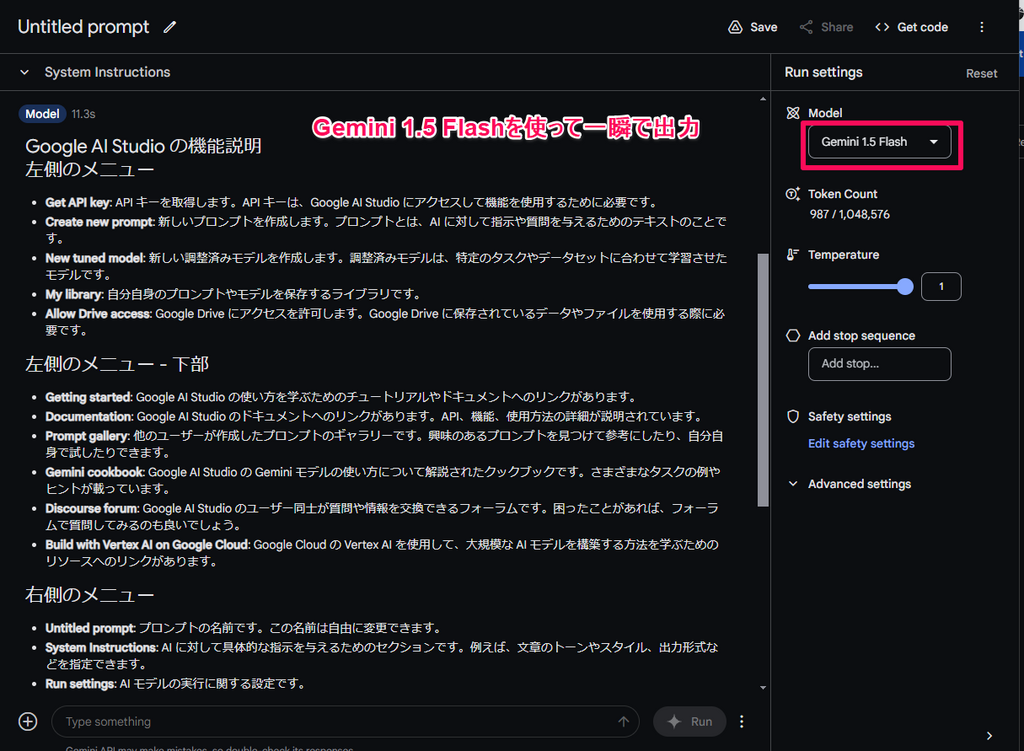Click the 左側のメニュー - 下部 heading
This screenshot has width=1024, height=751.
117,364
